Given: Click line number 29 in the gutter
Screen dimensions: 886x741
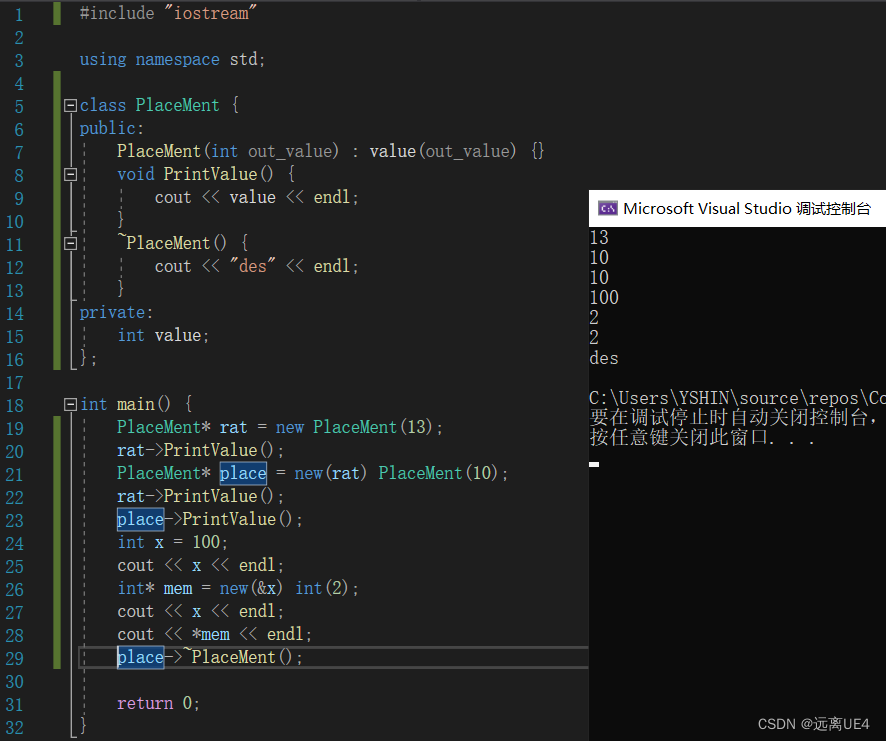Looking at the screenshot, I should [15, 659].
